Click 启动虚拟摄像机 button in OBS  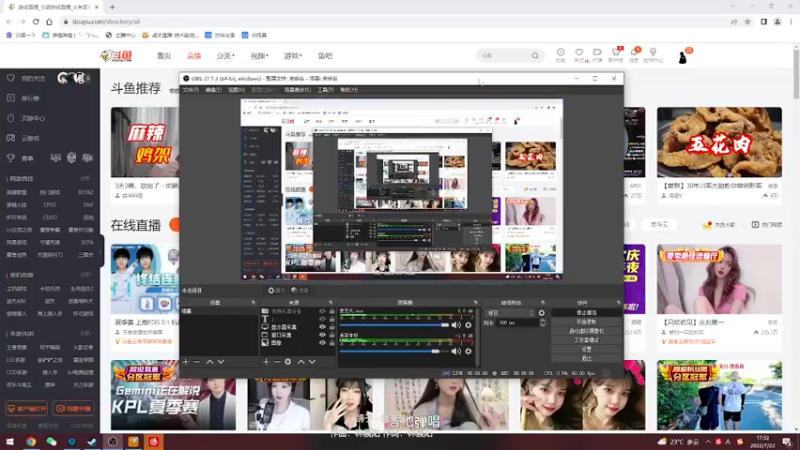[586, 331]
